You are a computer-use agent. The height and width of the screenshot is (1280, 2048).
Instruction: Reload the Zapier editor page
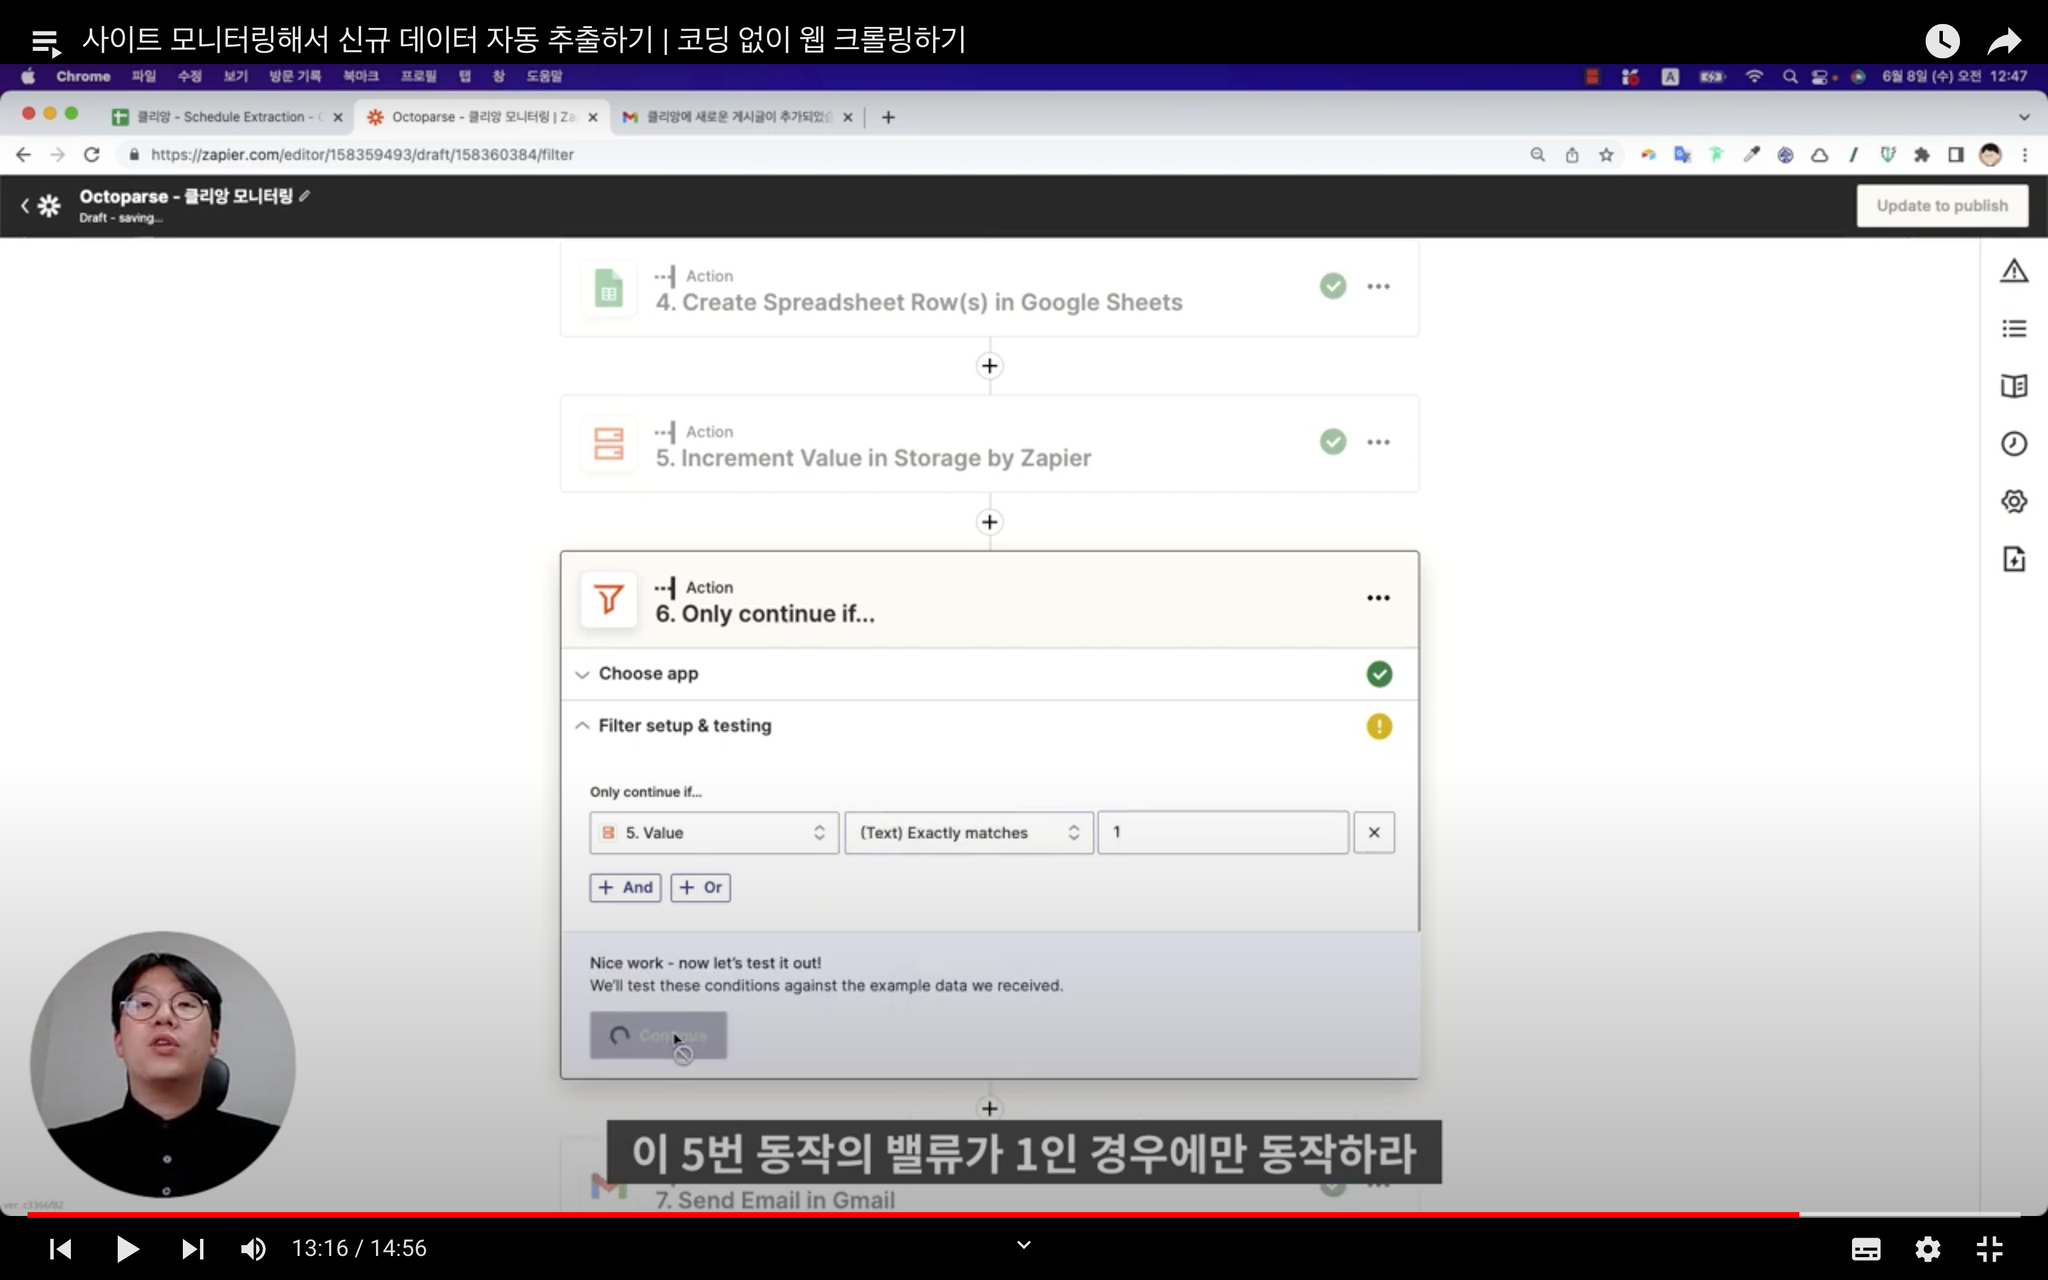92,154
